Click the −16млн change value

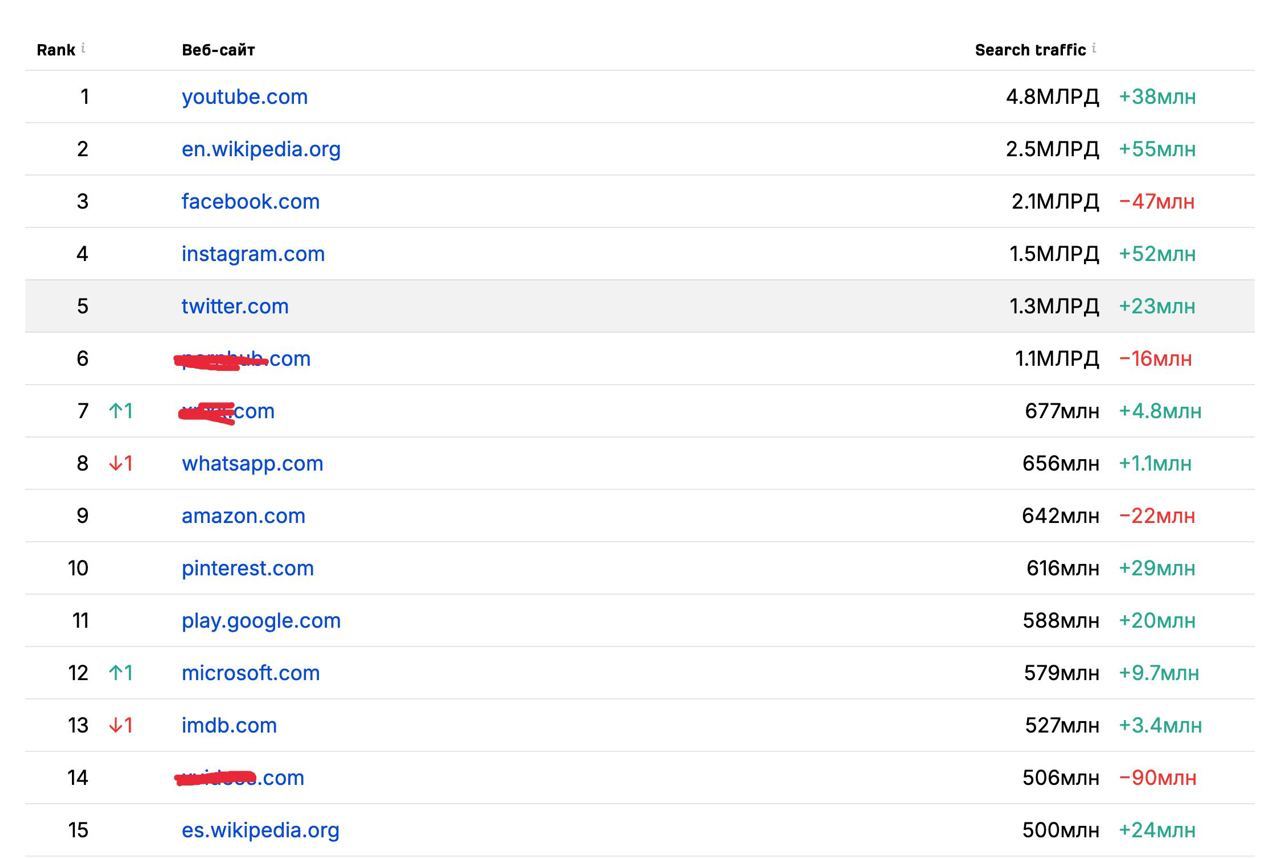1155,358
